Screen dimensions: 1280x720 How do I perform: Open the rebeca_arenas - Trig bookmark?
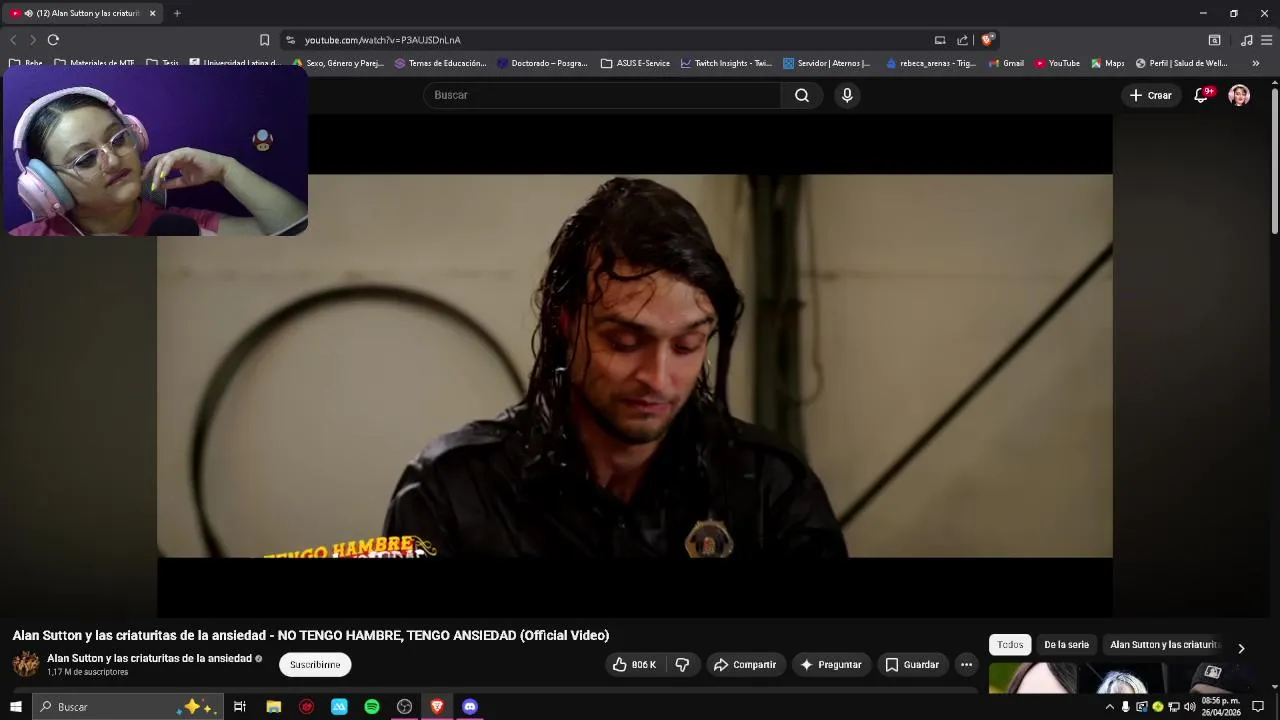pos(931,63)
